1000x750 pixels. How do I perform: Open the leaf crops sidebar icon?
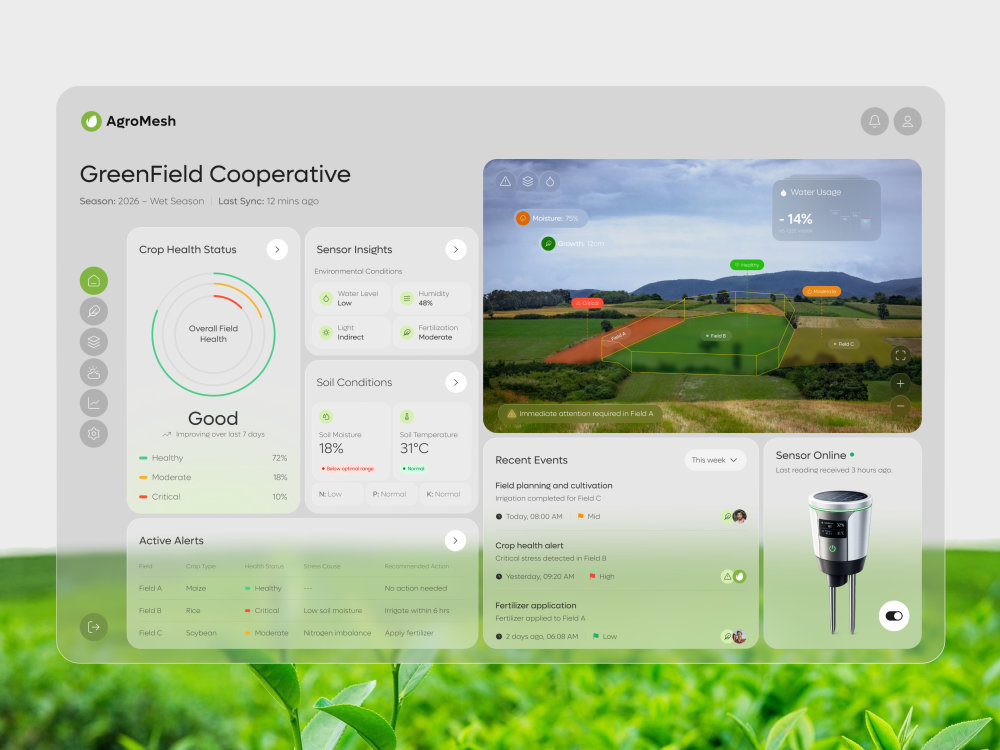pyautogui.click(x=94, y=311)
